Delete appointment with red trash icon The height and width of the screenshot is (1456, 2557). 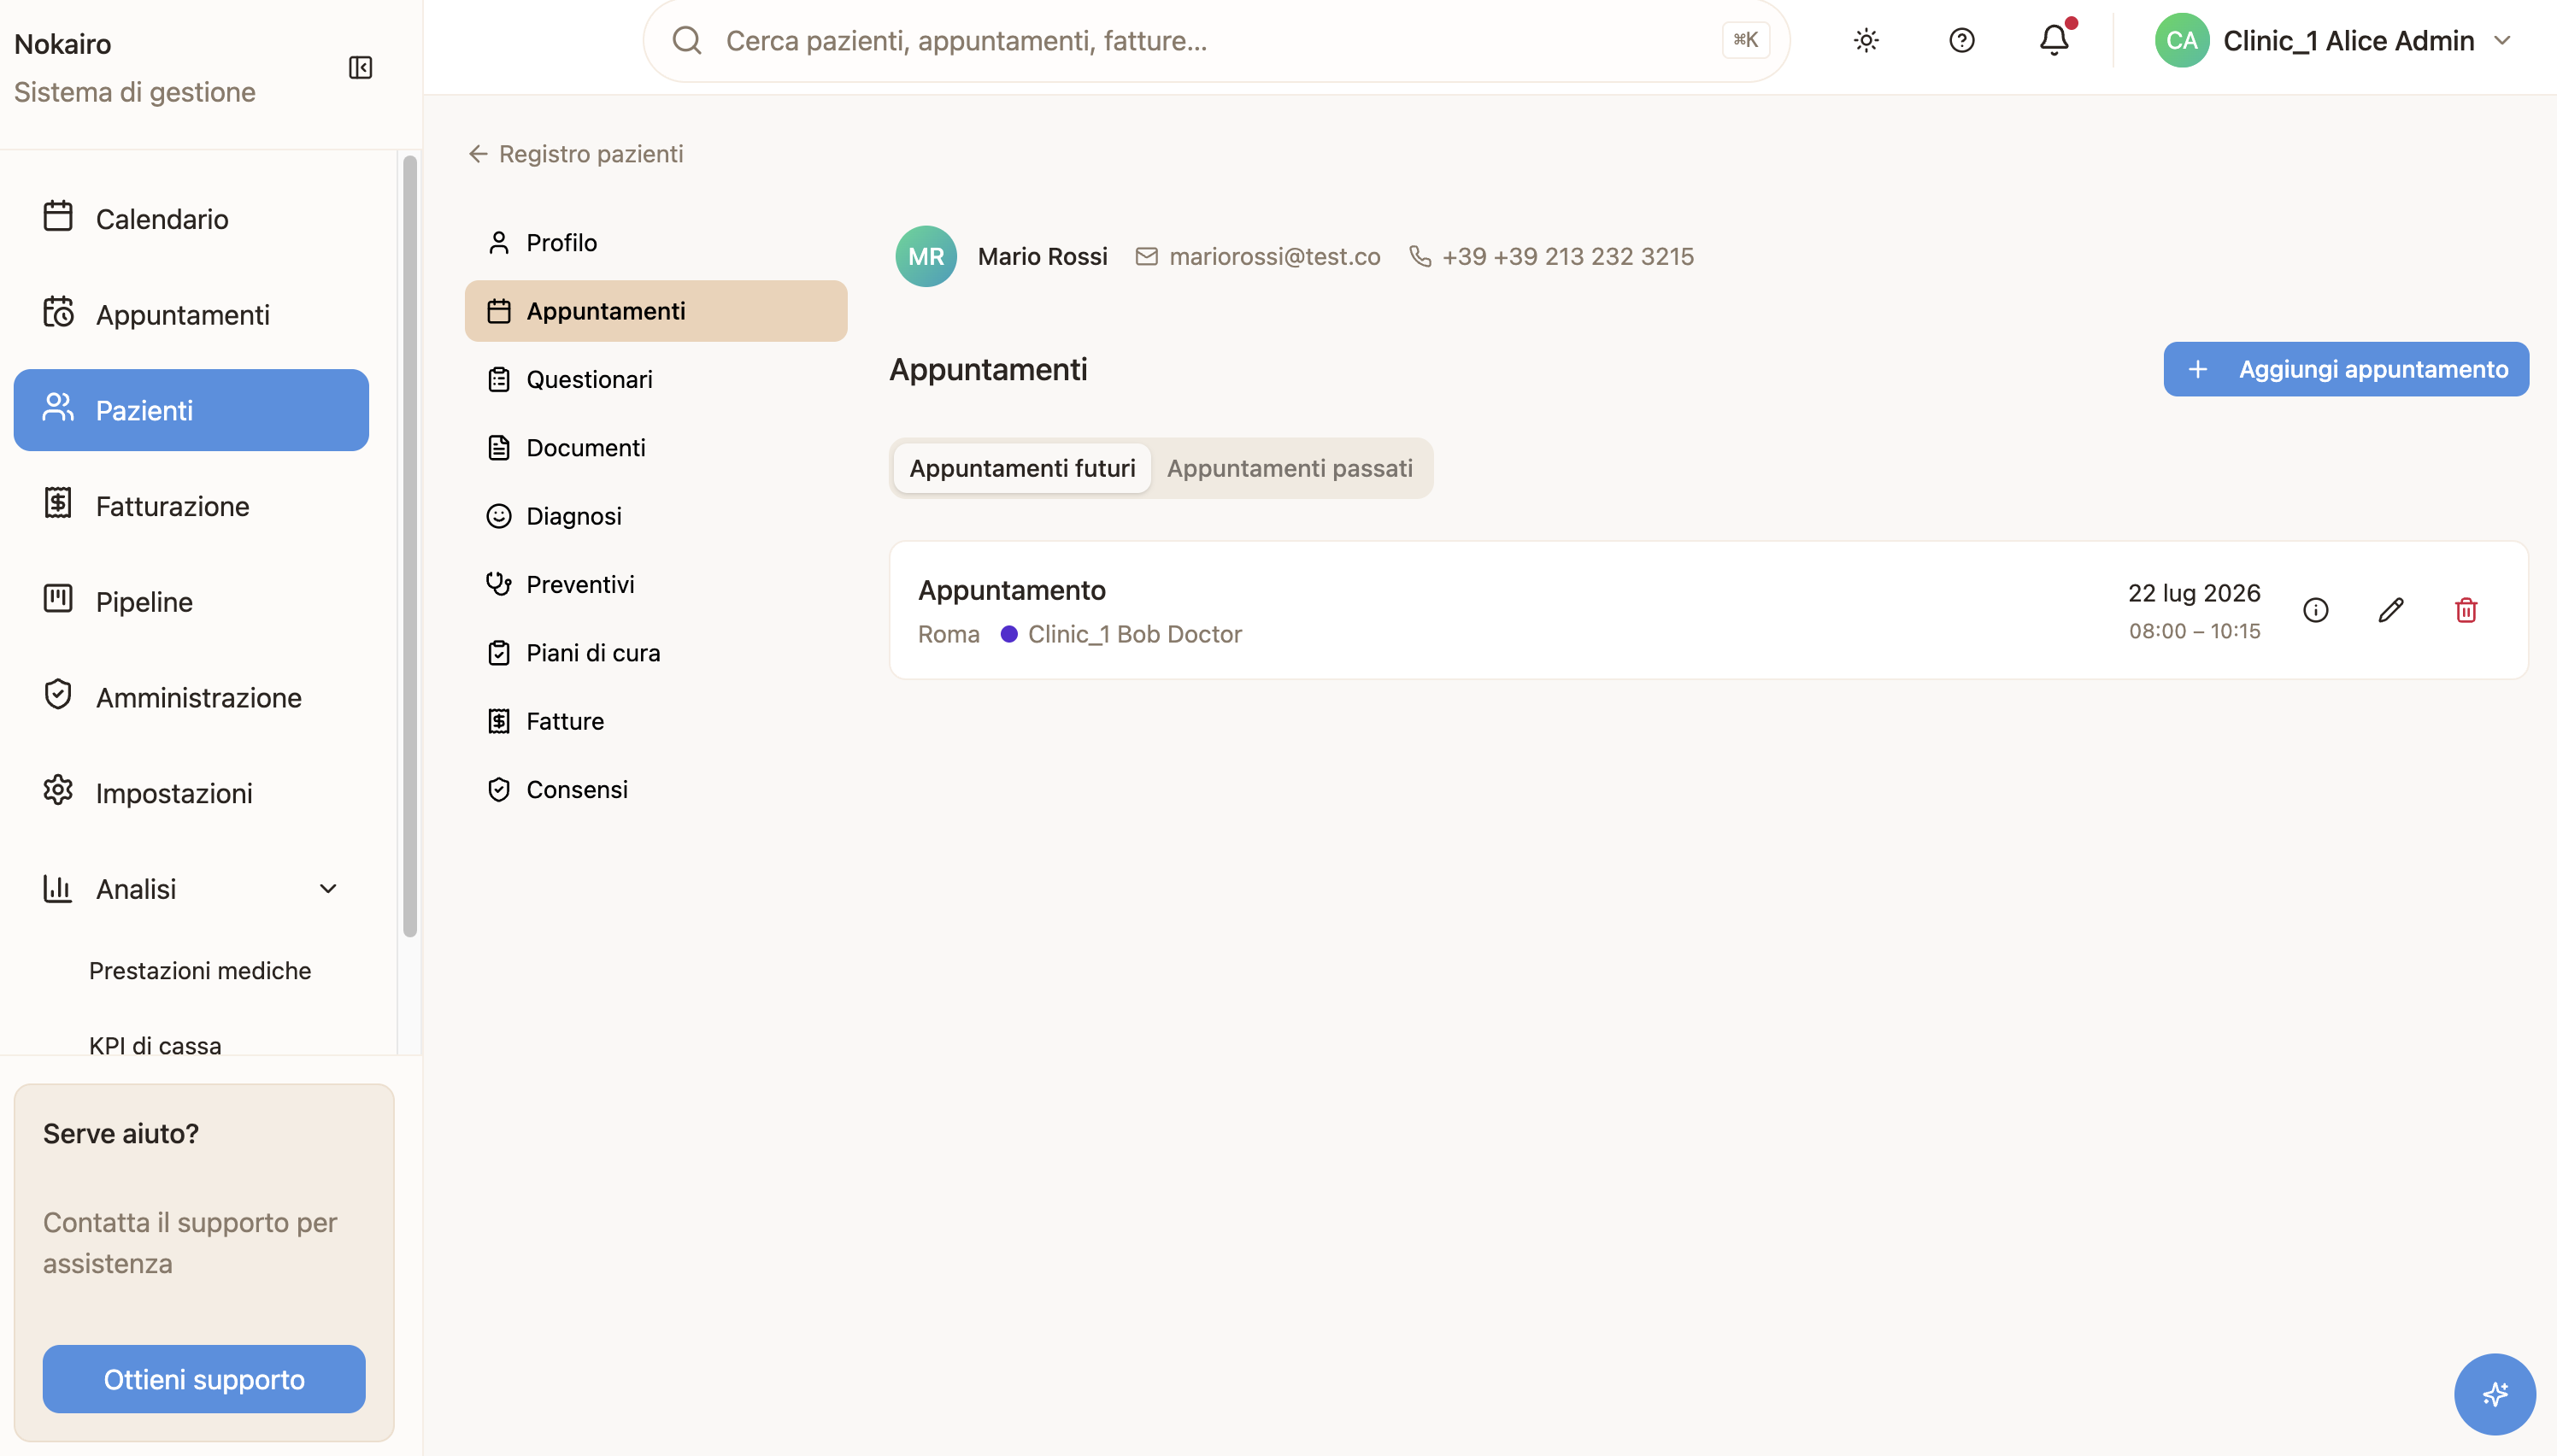pos(2466,610)
